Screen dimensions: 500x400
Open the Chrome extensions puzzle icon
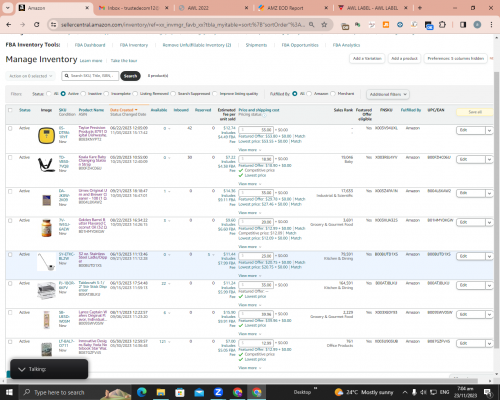(x=442, y=25)
